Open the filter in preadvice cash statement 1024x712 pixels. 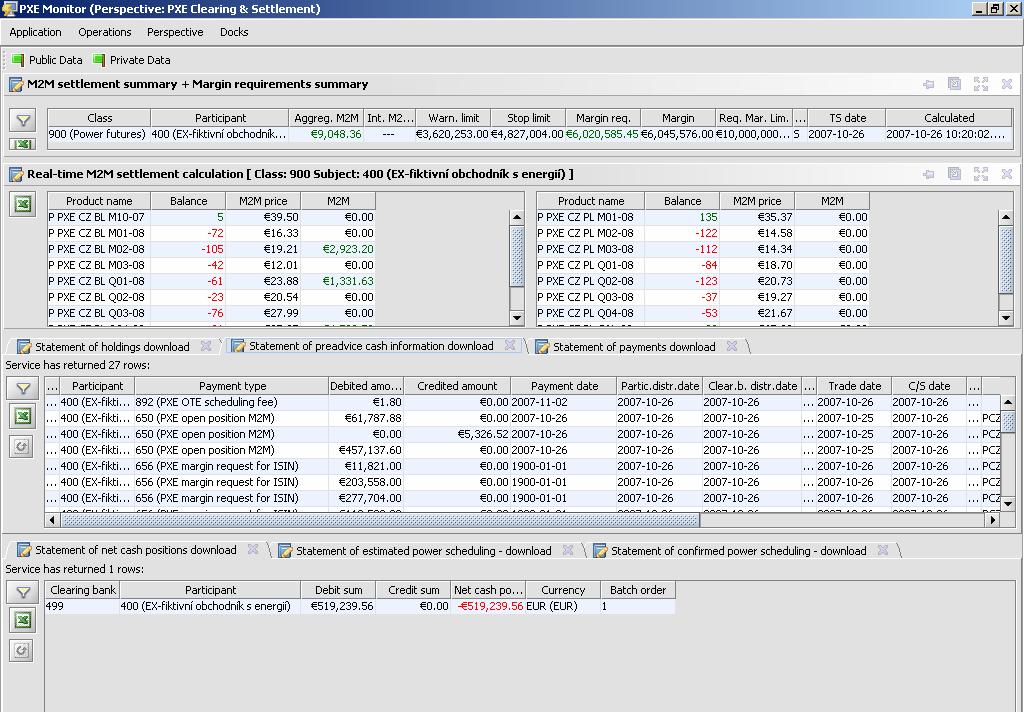click(x=23, y=388)
